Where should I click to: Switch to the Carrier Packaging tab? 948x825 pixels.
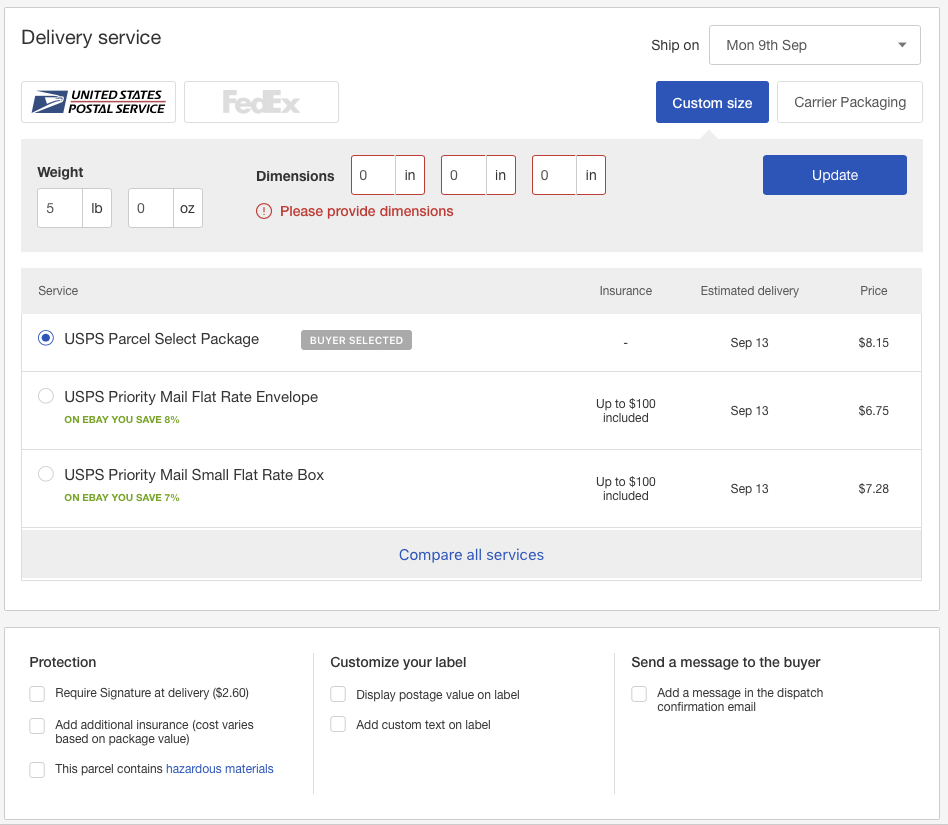[849, 102]
